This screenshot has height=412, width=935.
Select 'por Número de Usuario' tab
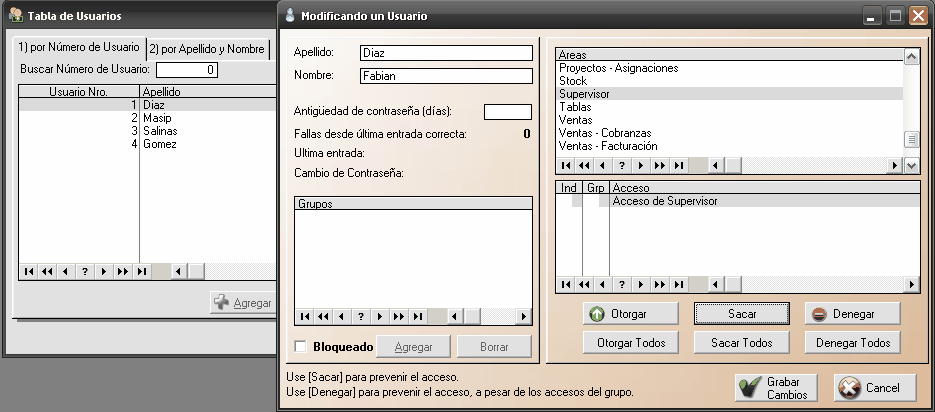pyautogui.click(x=79, y=49)
